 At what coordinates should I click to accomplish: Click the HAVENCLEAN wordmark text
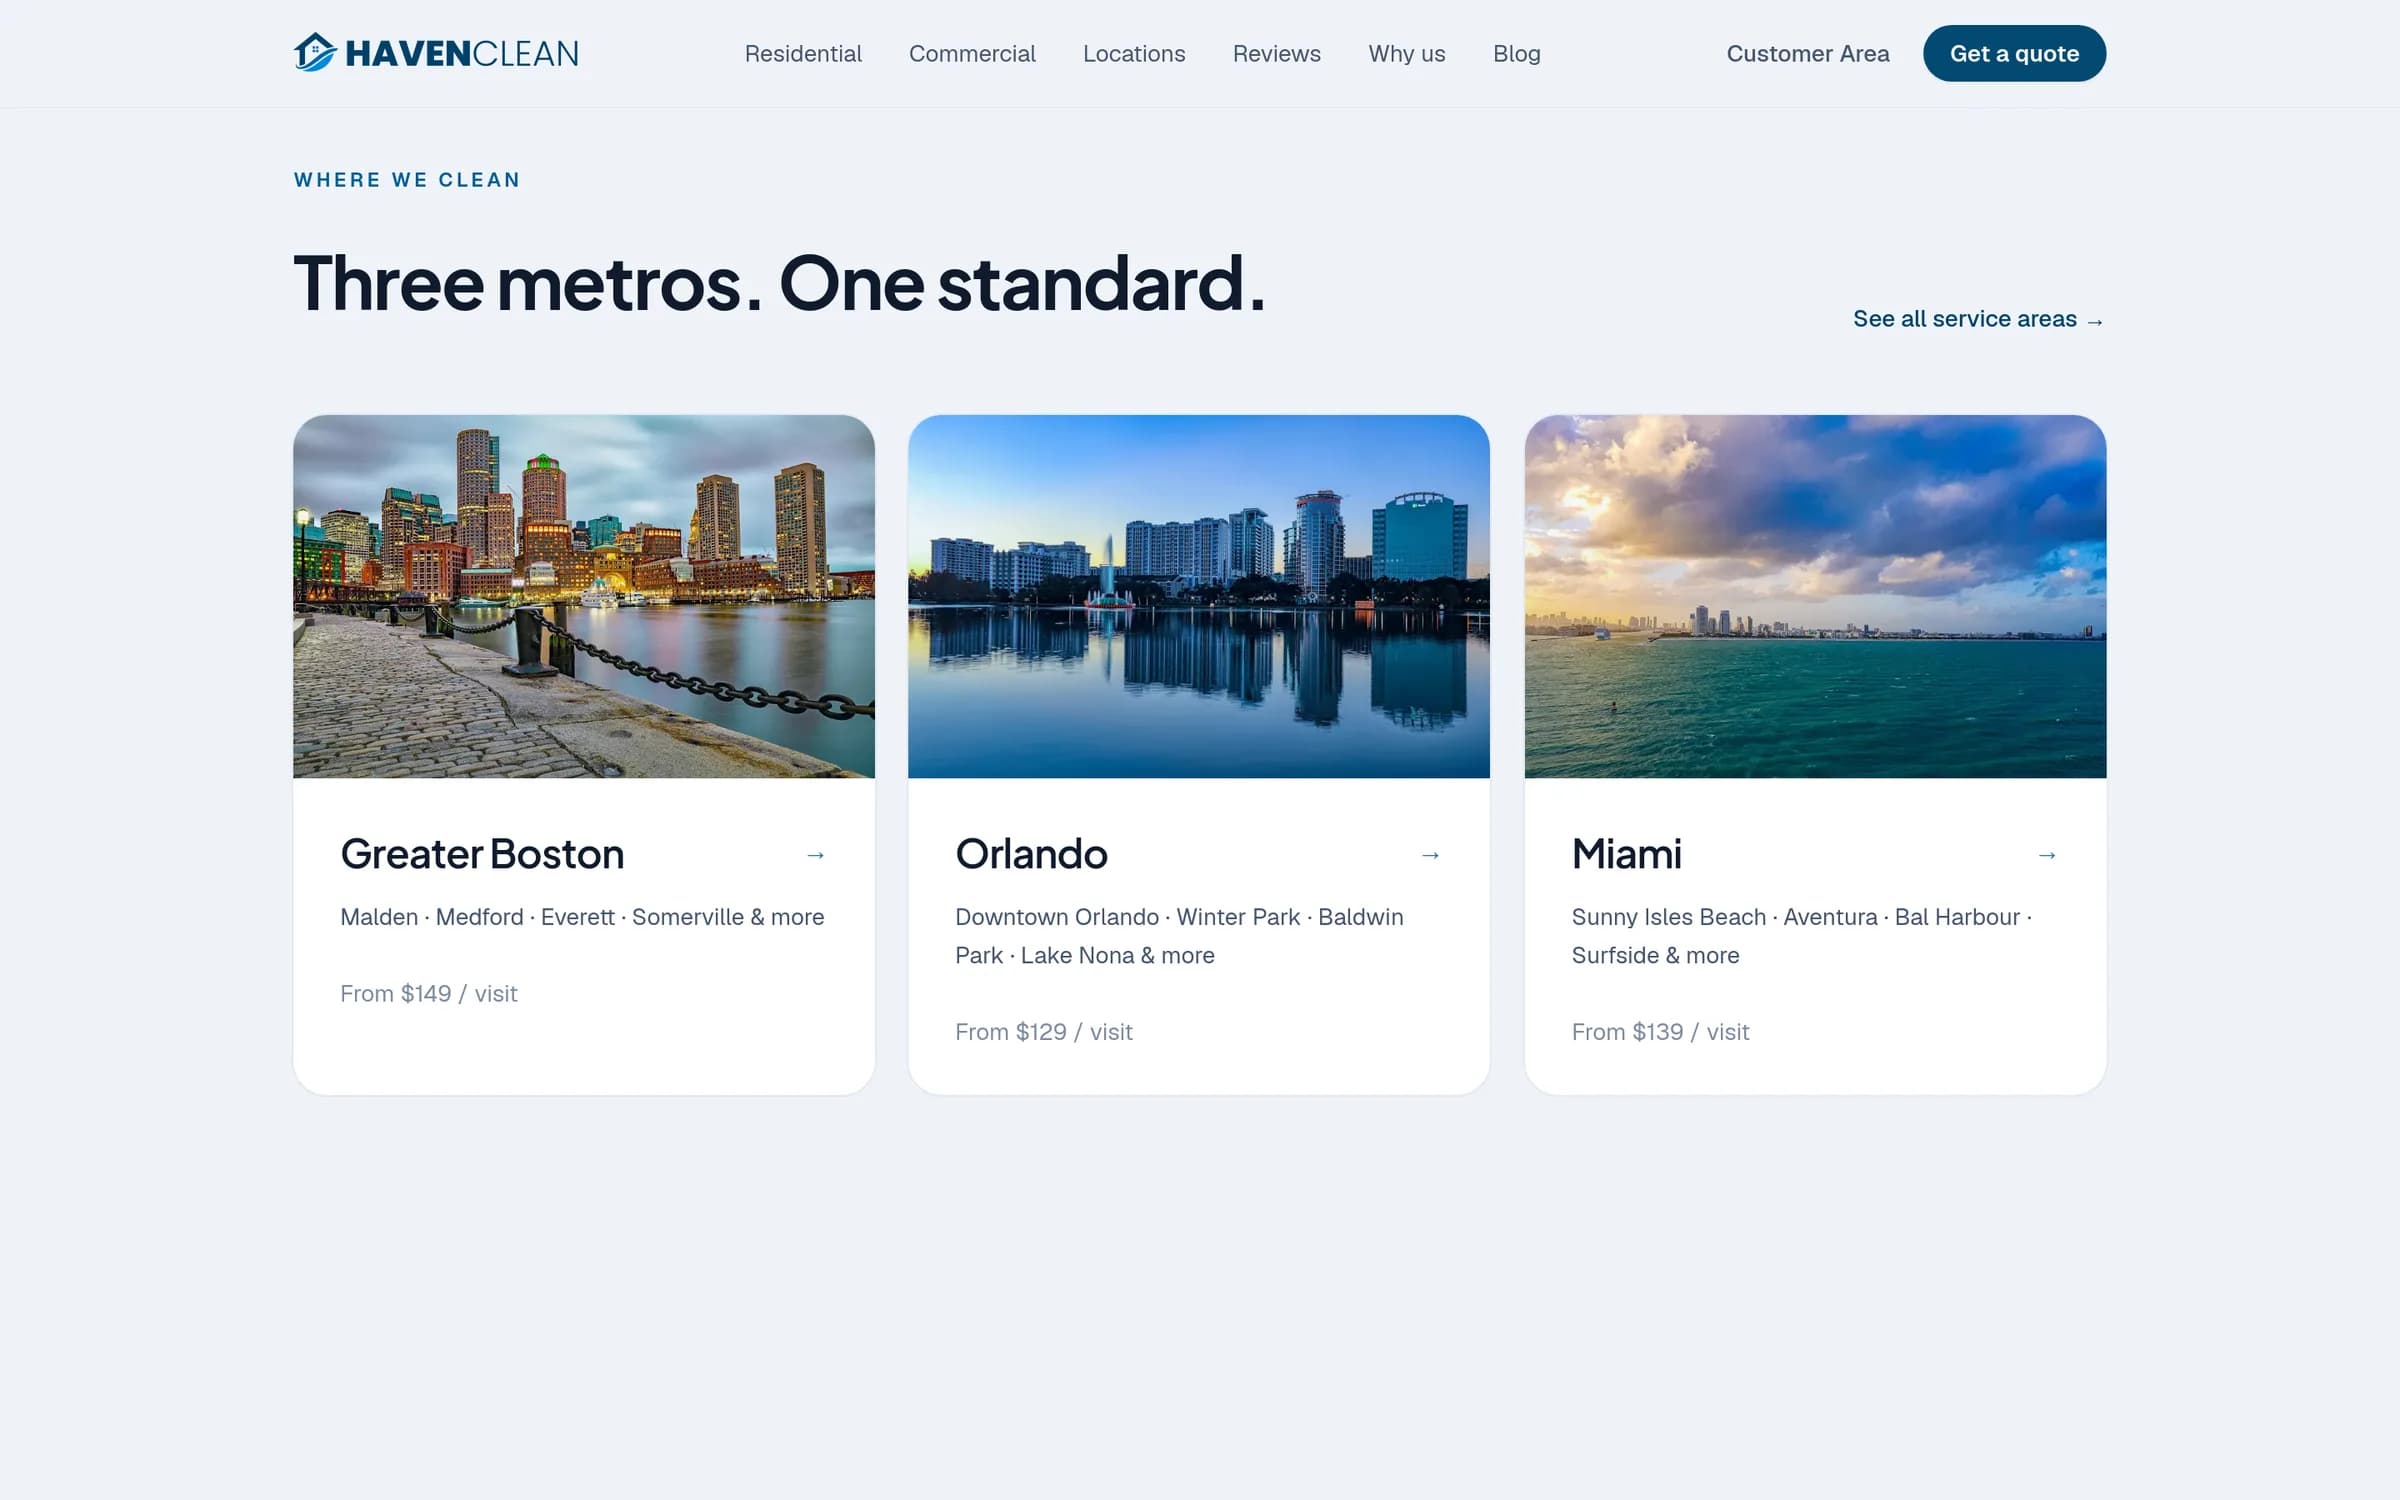tap(462, 54)
